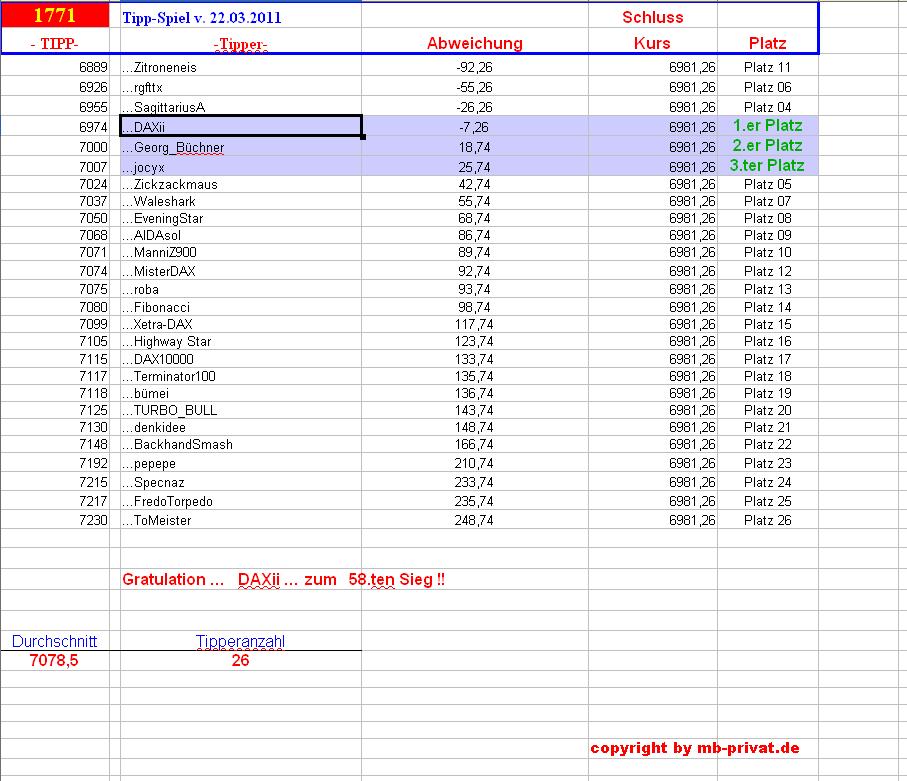Click the ...TURBO_BULL cell
The height and width of the screenshot is (781, 907).
[241, 410]
